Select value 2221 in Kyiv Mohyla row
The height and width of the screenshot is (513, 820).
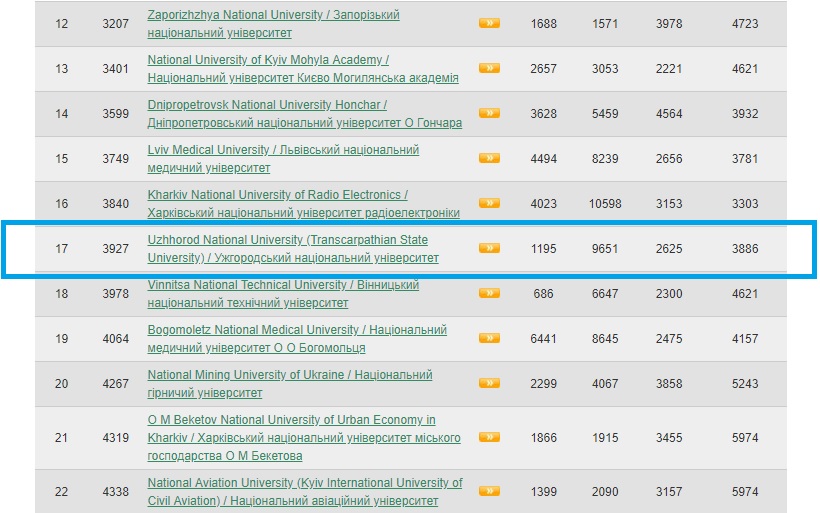point(669,69)
